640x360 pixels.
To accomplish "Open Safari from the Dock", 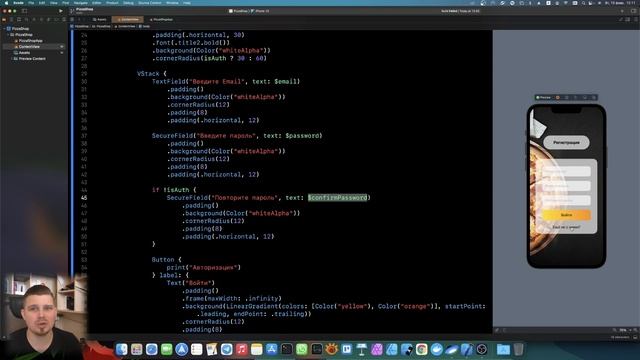I will (x=151, y=349).
